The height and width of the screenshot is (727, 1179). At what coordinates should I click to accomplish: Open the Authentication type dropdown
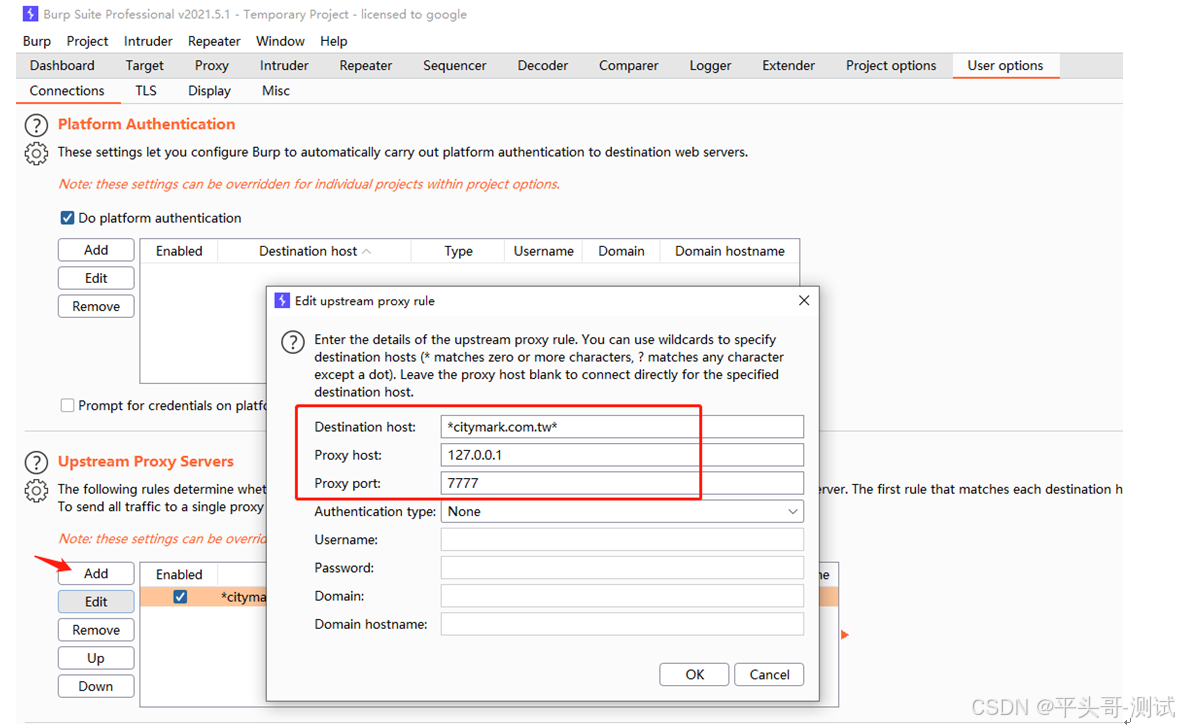point(622,511)
